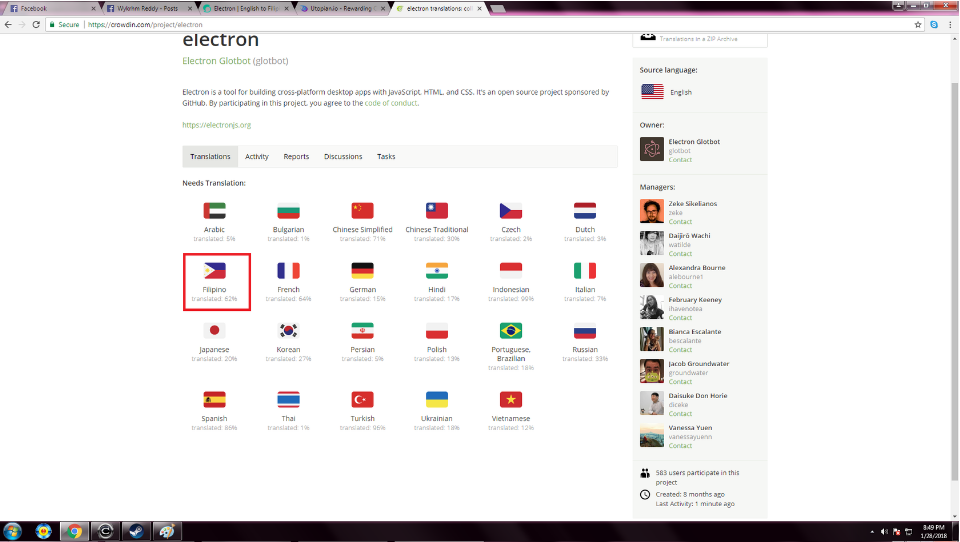The height and width of the screenshot is (542, 960).
Task: Open the Hindi flag icon
Action: point(437,271)
